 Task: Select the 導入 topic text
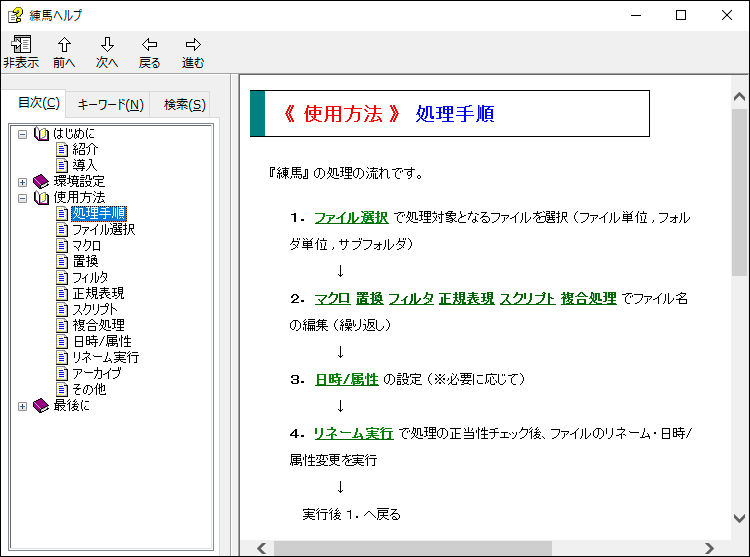click(85, 165)
